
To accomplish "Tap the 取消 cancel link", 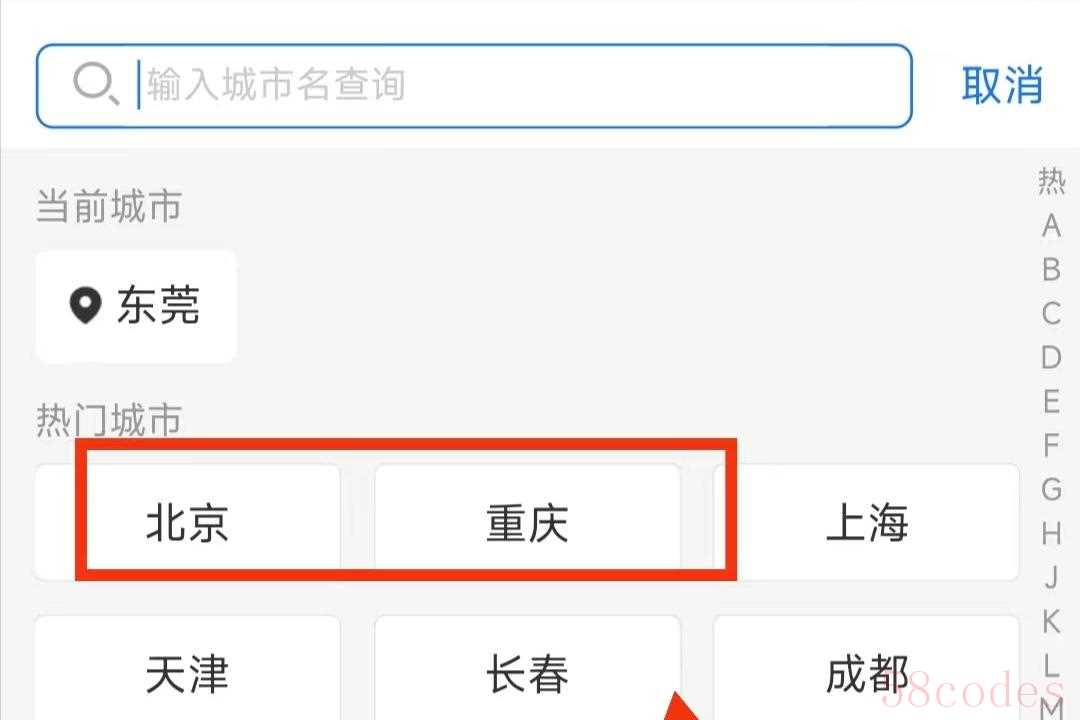I will pyautogui.click(x=1002, y=85).
